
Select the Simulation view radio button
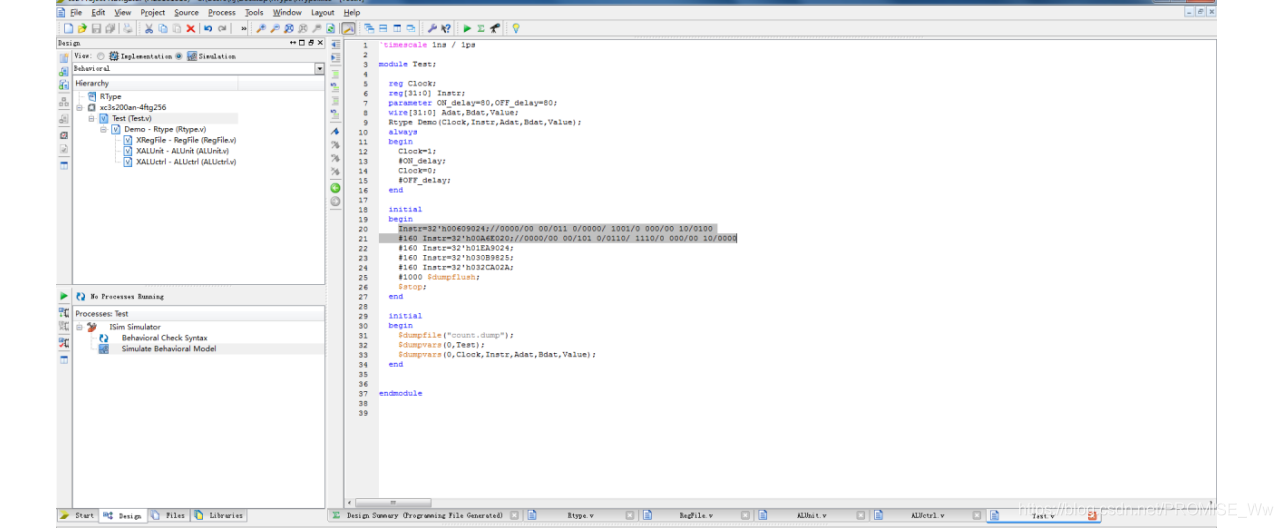(179, 56)
